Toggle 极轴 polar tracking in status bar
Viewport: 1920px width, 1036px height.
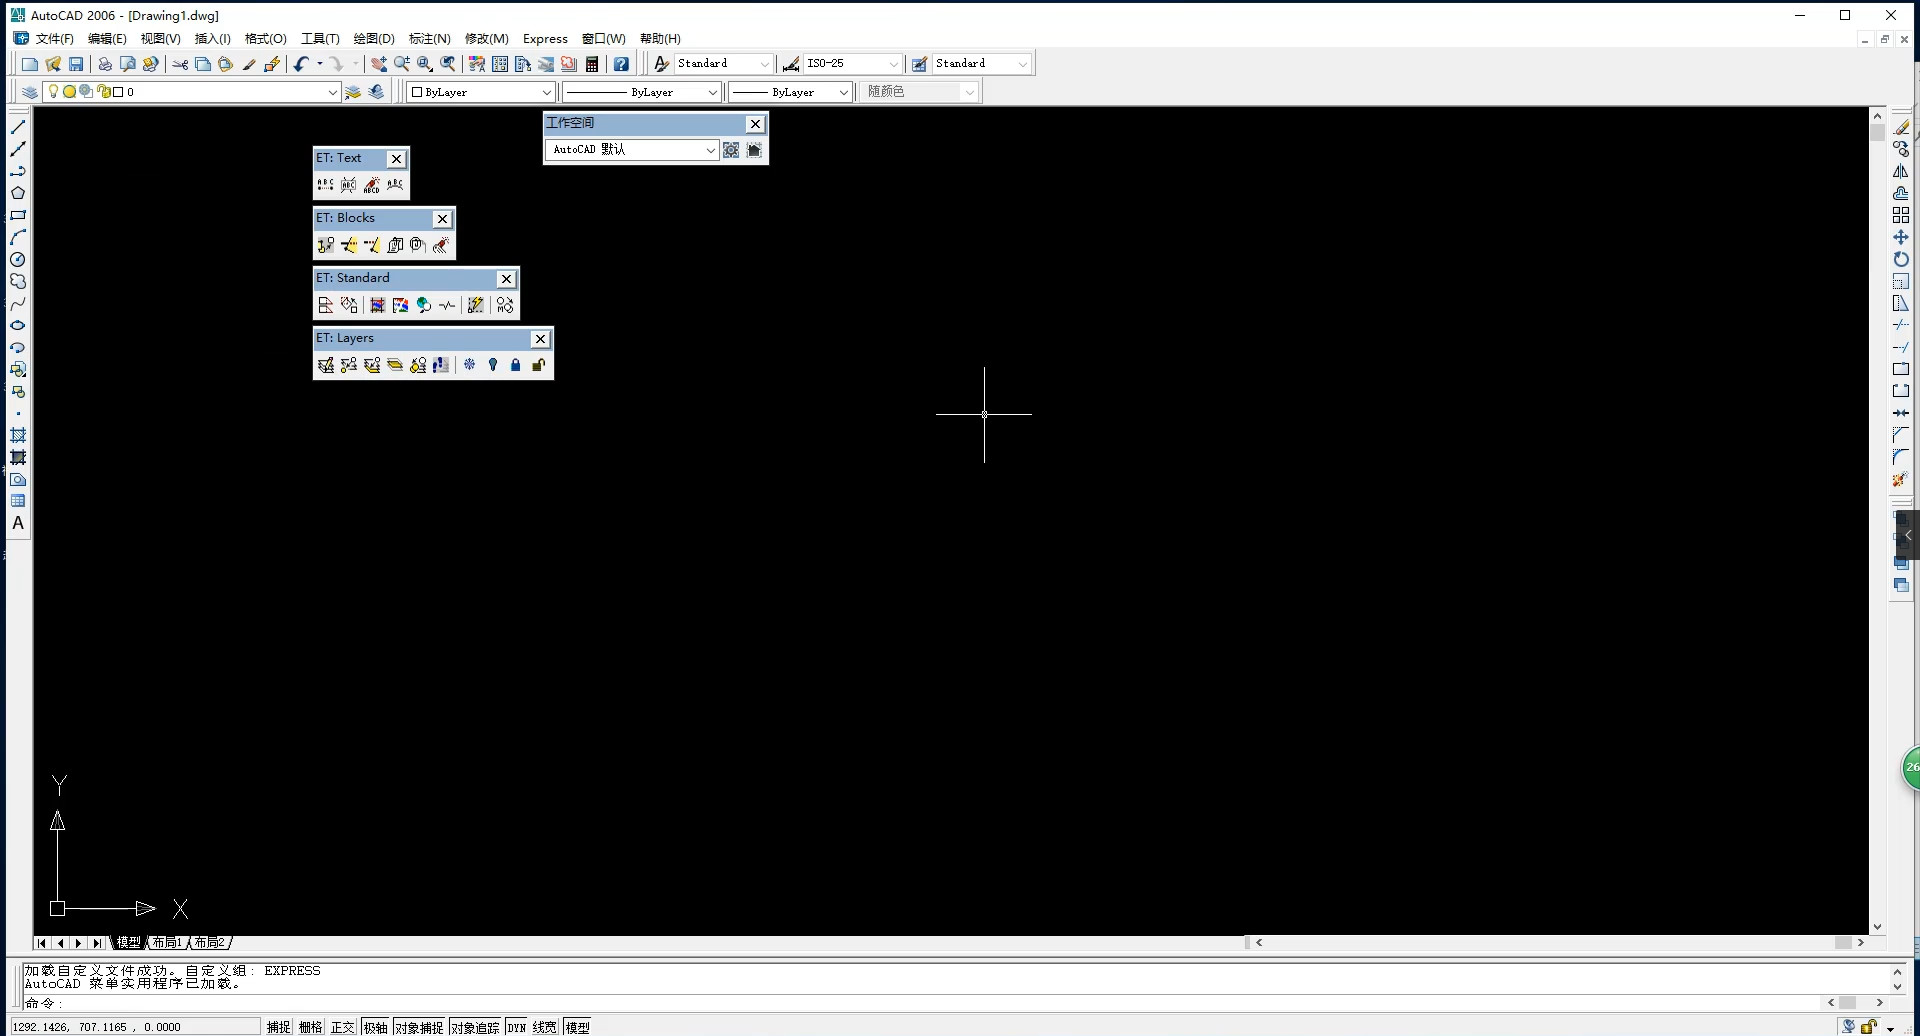coord(375,1027)
